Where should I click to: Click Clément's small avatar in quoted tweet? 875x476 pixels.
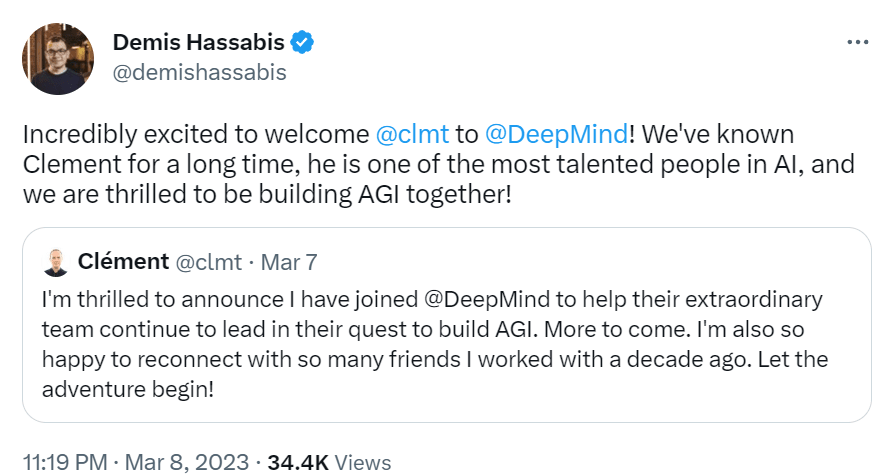[56, 263]
